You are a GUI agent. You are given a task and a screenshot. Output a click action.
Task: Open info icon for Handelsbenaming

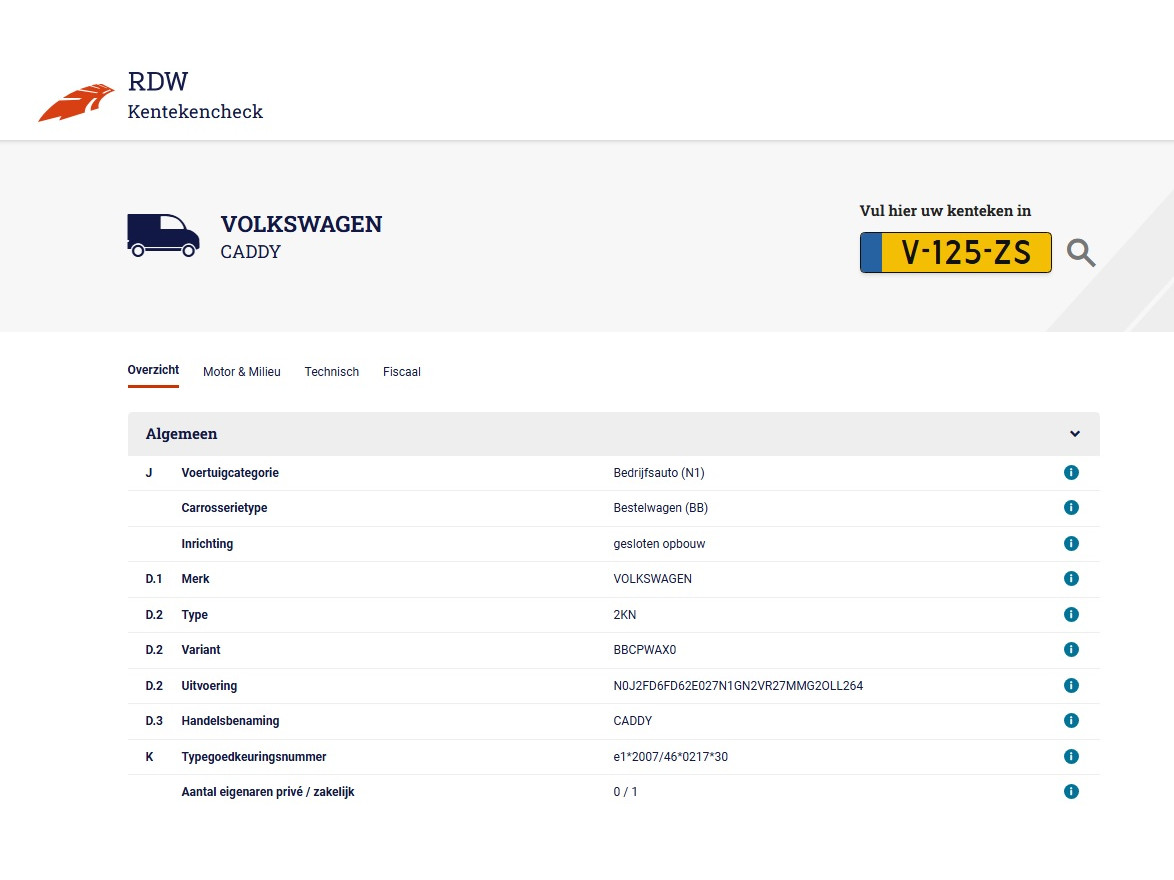click(1071, 721)
